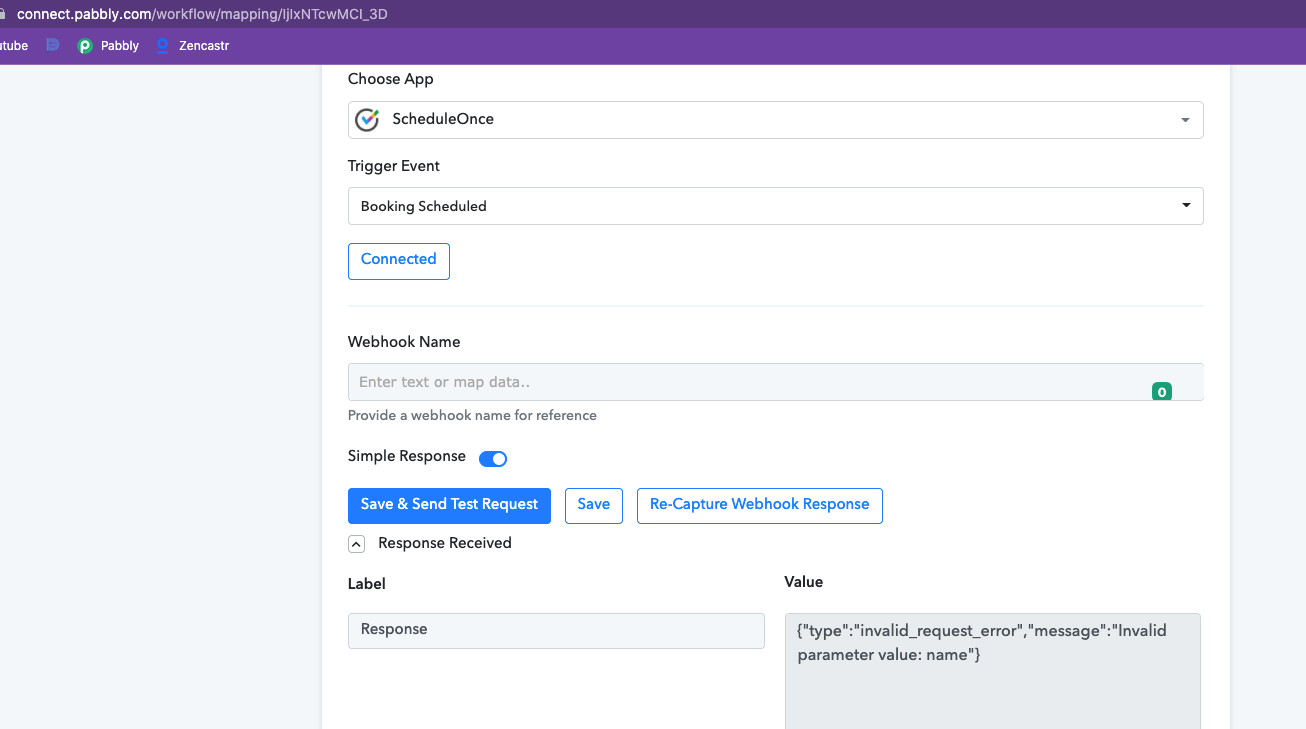The width and height of the screenshot is (1306, 729).
Task: Click the "Webhook Name" label
Action: pyautogui.click(x=404, y=342)
